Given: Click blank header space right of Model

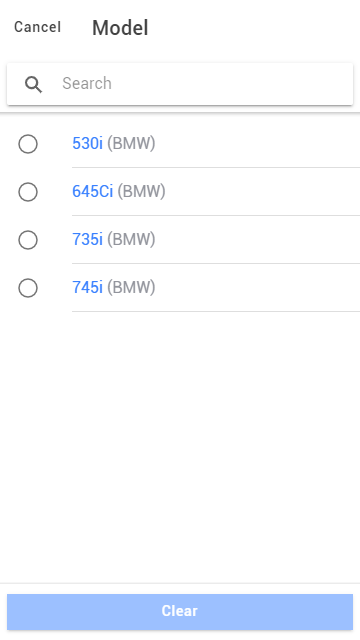Looking at the screenshot, I should [253, 28].
